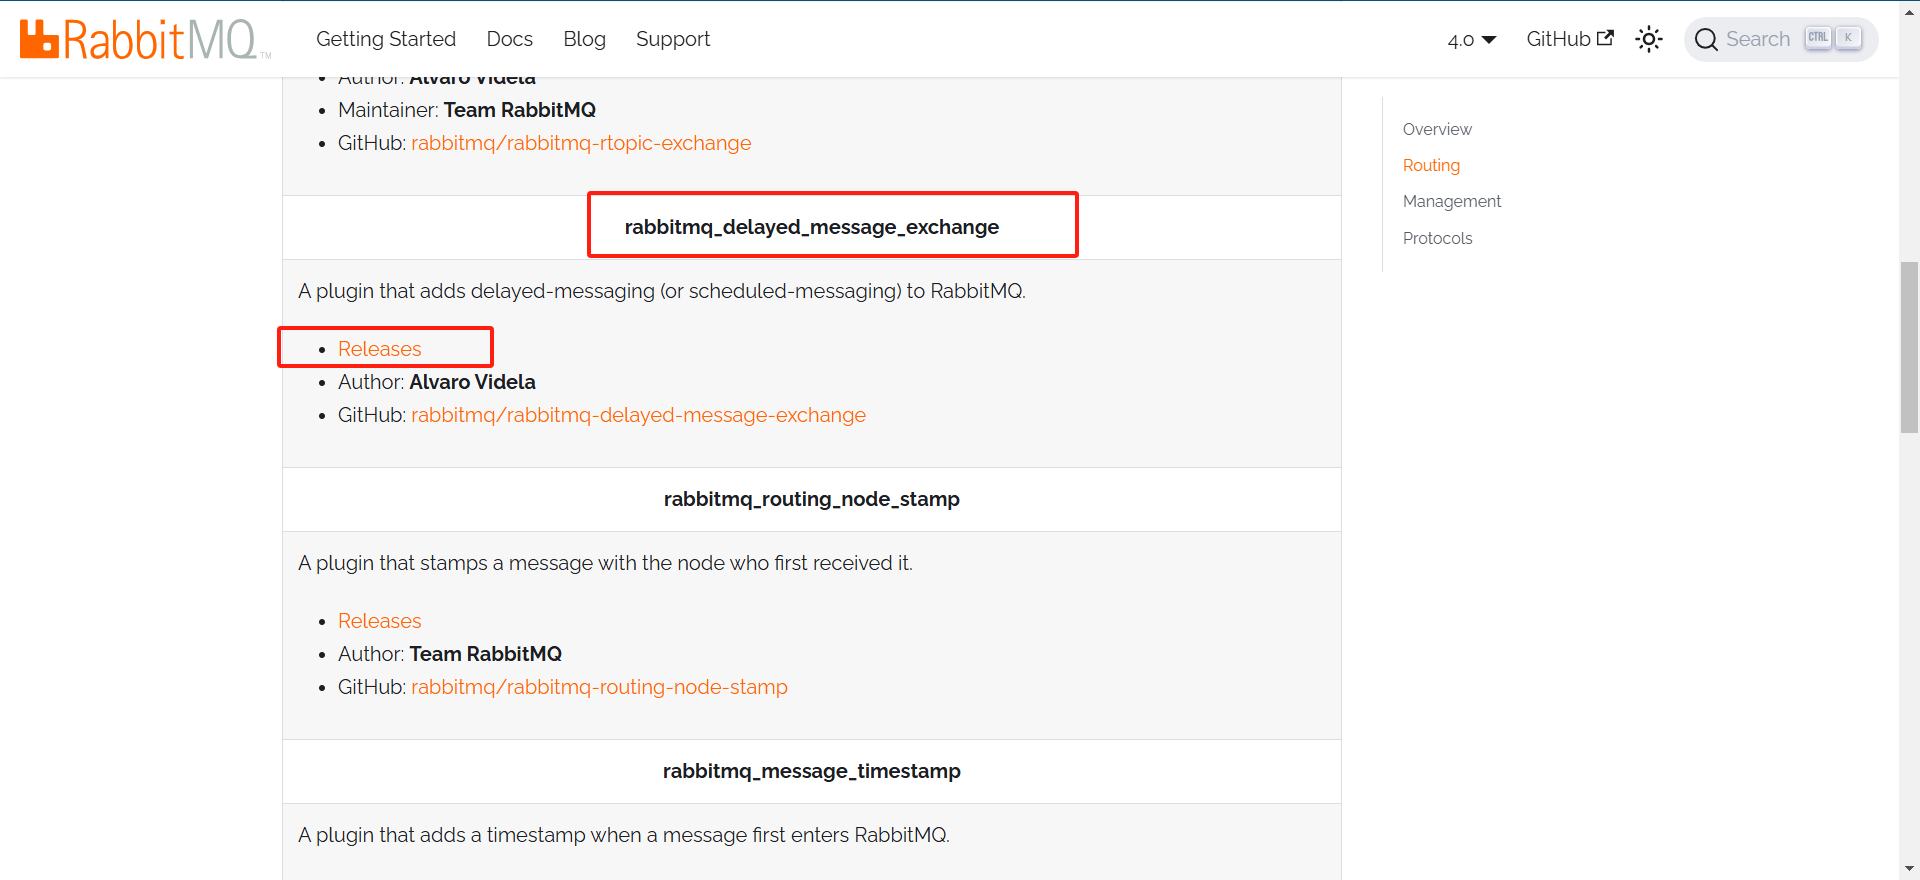1920x880 pixels.
Task: Click 'Author: Team RabbitMQ' under node stamp
Action: coord(450,654)
